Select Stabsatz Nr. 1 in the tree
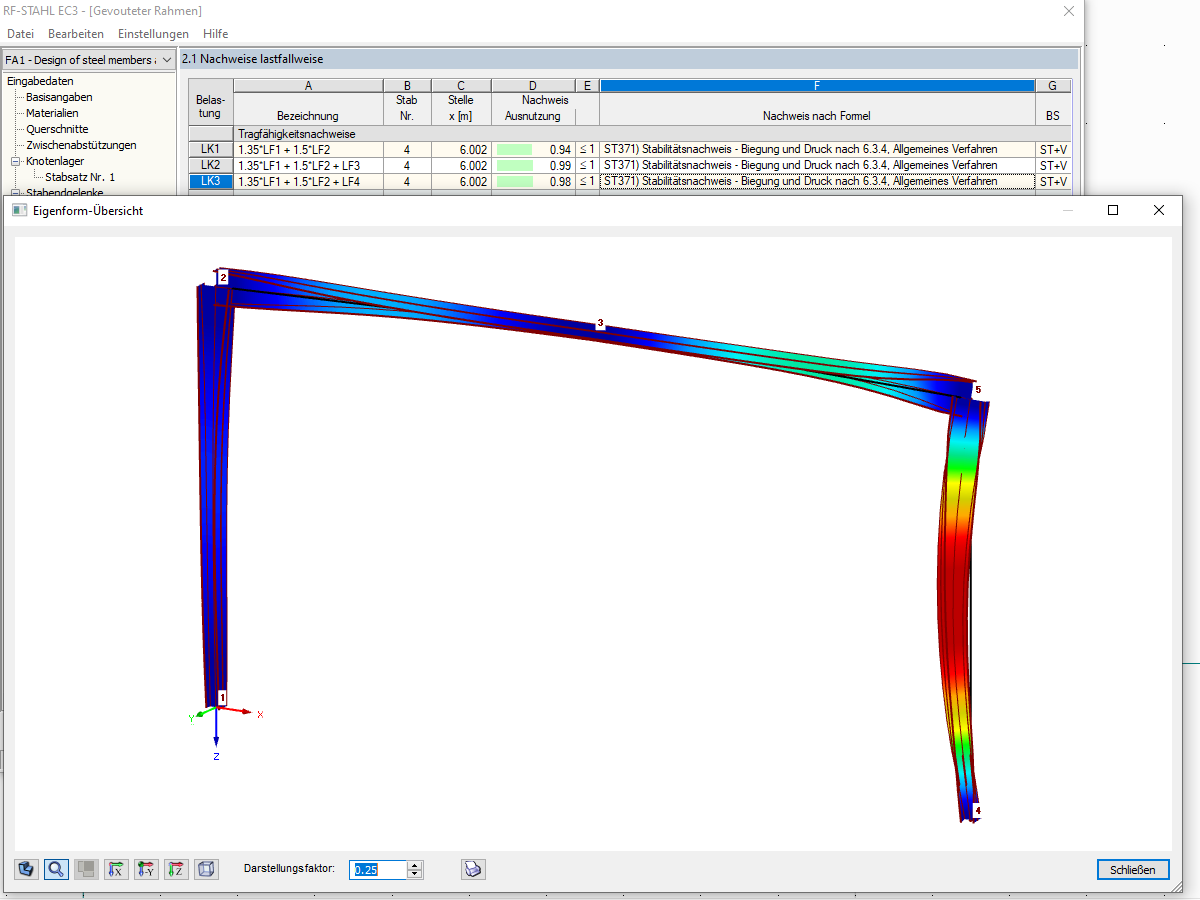Viewport: 1200px width, 900px height. tap(80, 177)
